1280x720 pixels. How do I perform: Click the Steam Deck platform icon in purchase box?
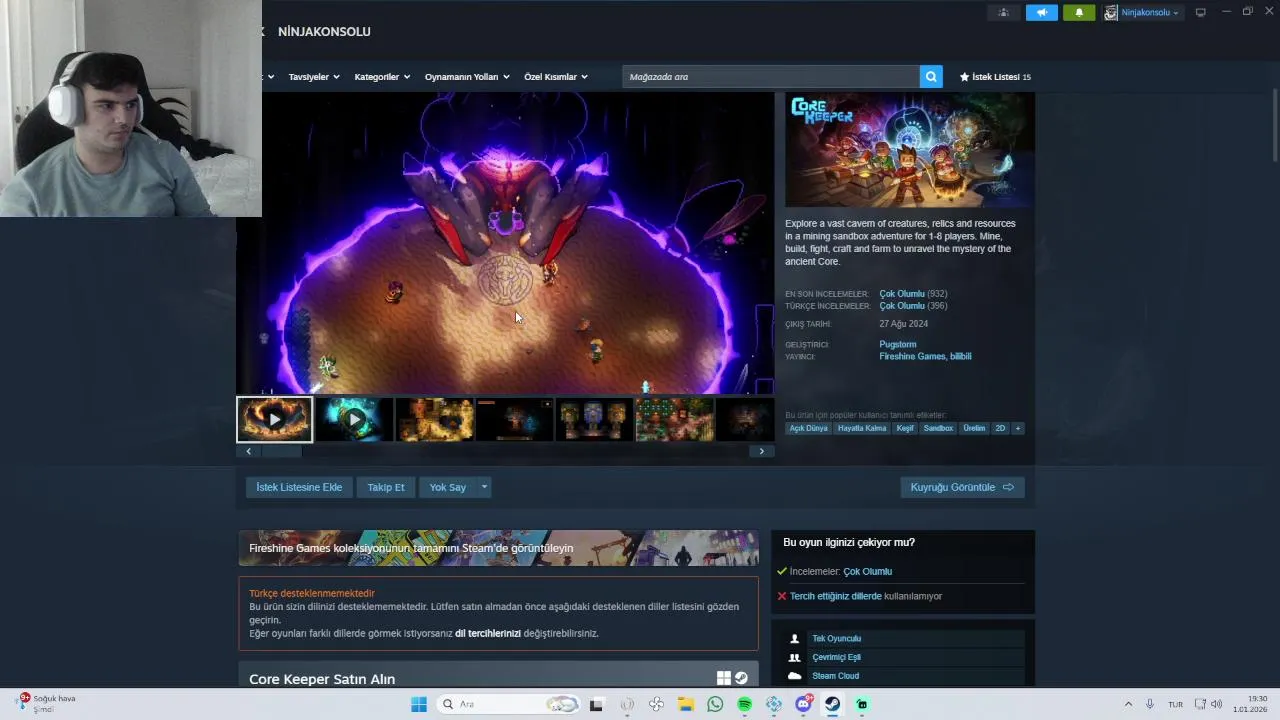coord(741,678)
